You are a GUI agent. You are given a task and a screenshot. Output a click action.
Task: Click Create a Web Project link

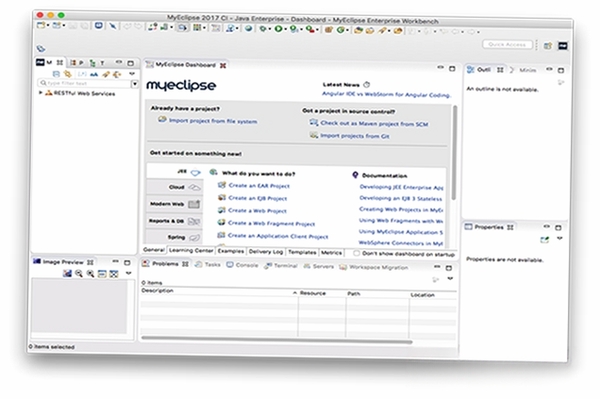coord(258,211)
